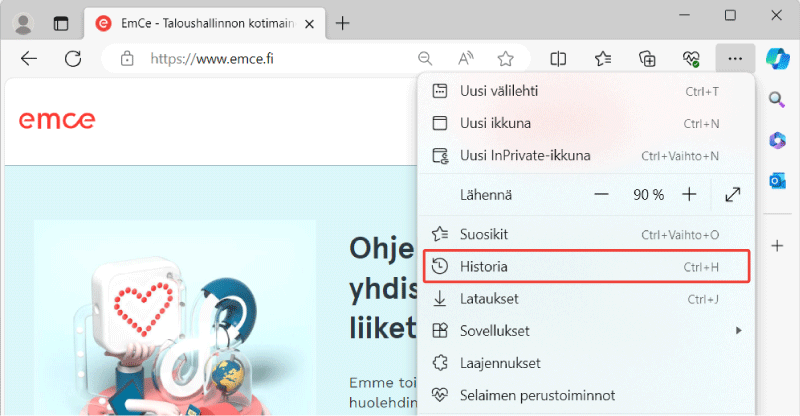The height and width of the screenshot is (416, 800).
Task: Enter full screen with expand arrows icon
Action: click(733, 194)
